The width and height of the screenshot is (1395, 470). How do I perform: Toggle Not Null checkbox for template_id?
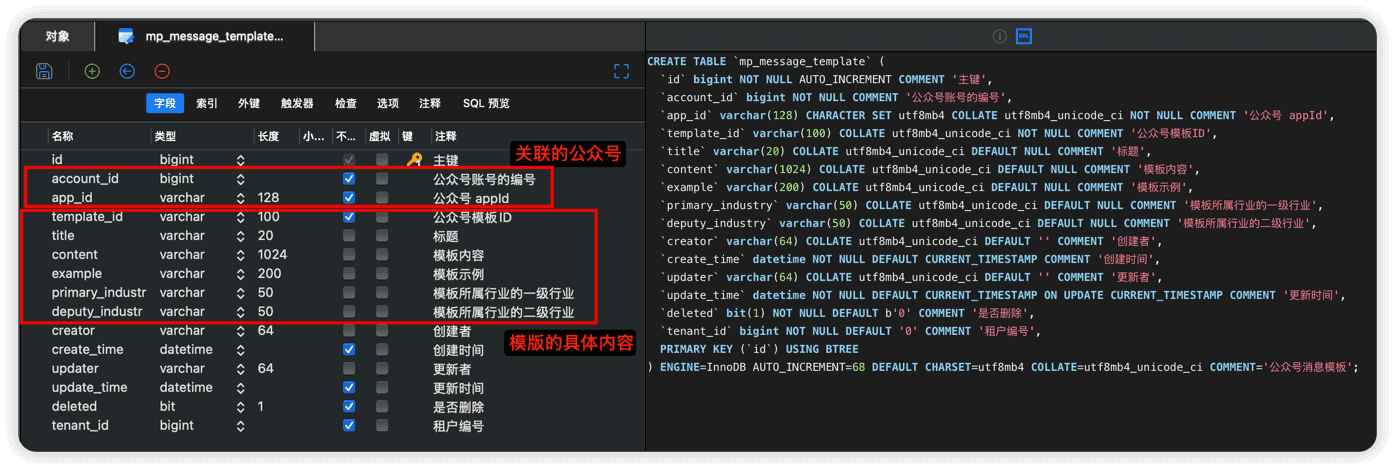click(349, 217)
